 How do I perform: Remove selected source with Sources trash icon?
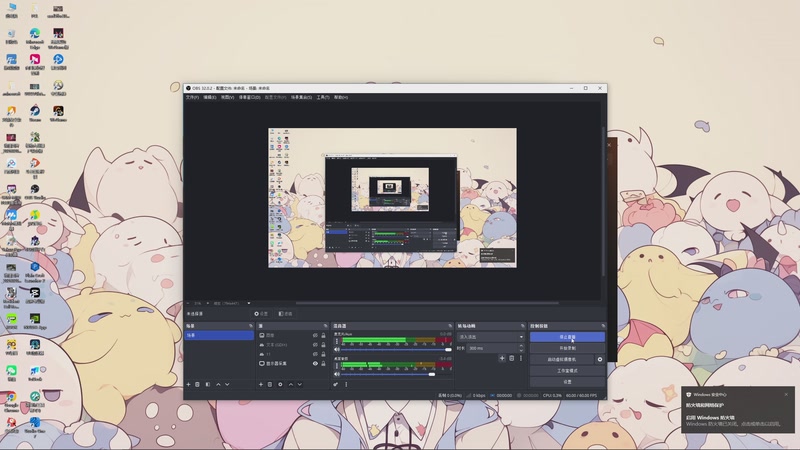pos(270,384)
